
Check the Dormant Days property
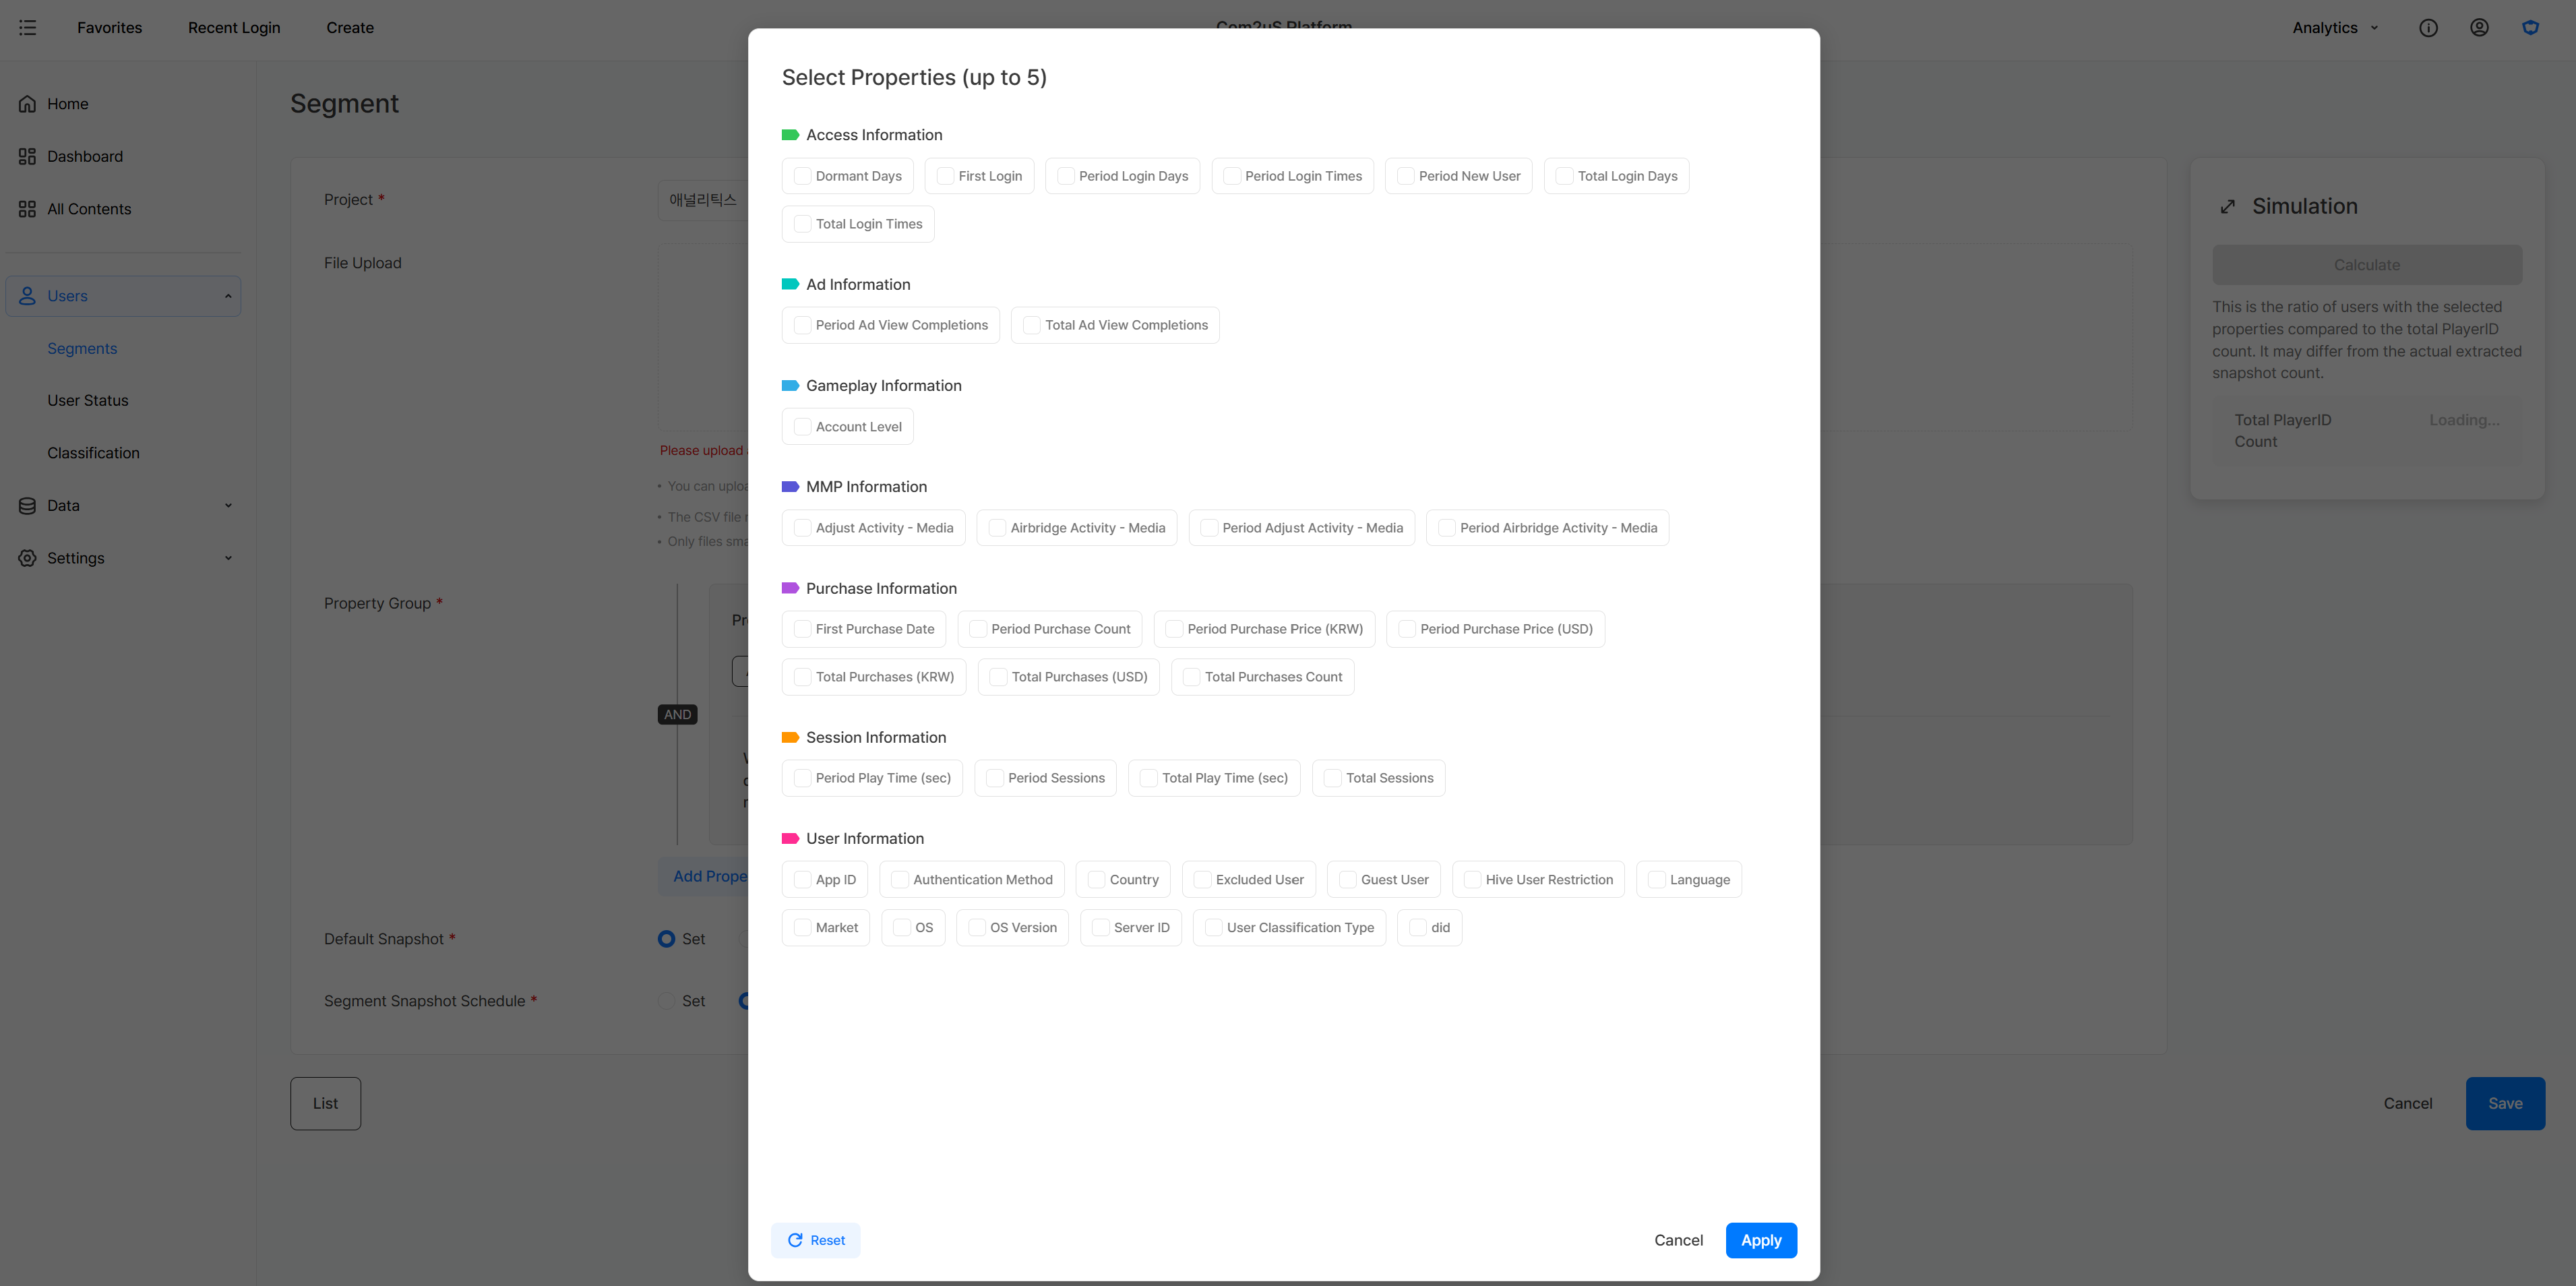tap(802, 176)
